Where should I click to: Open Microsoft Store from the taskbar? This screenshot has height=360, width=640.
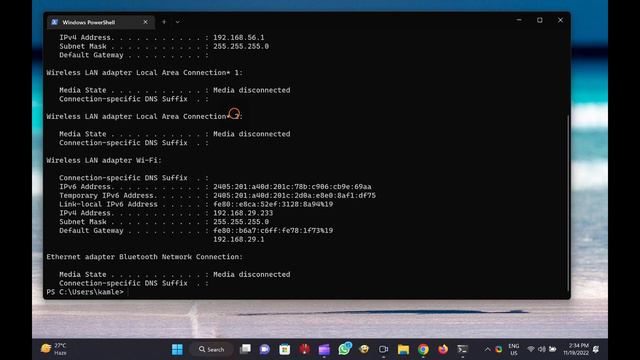(x=284, y=349)
